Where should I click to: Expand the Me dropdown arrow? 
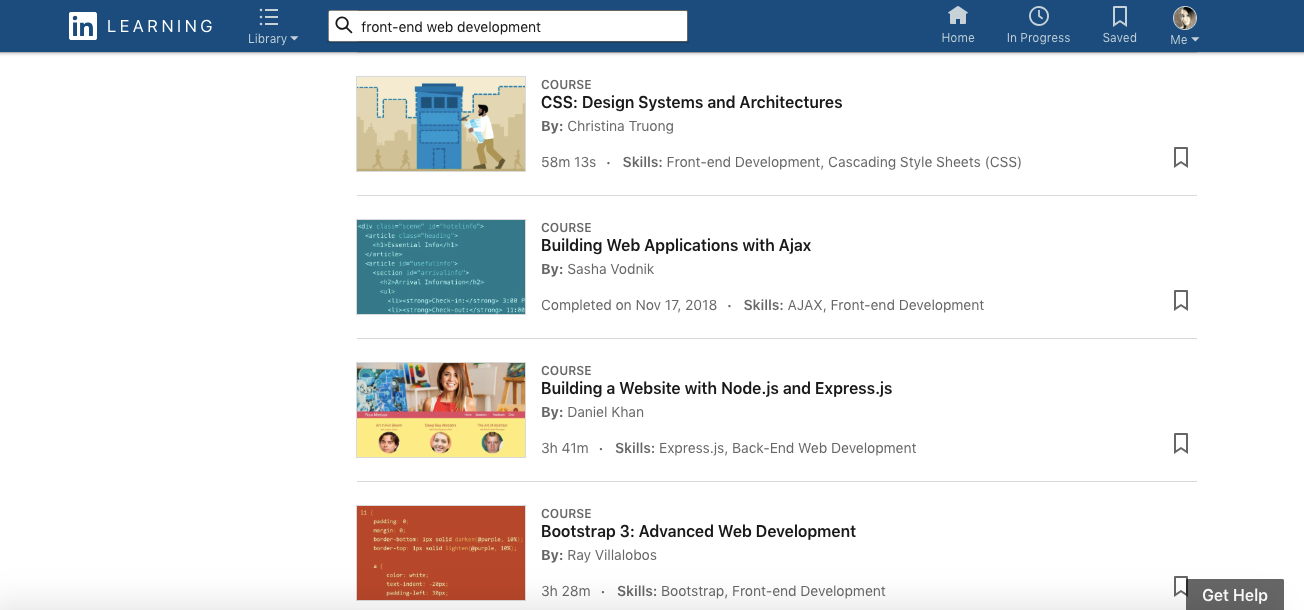click(1195, 40)
